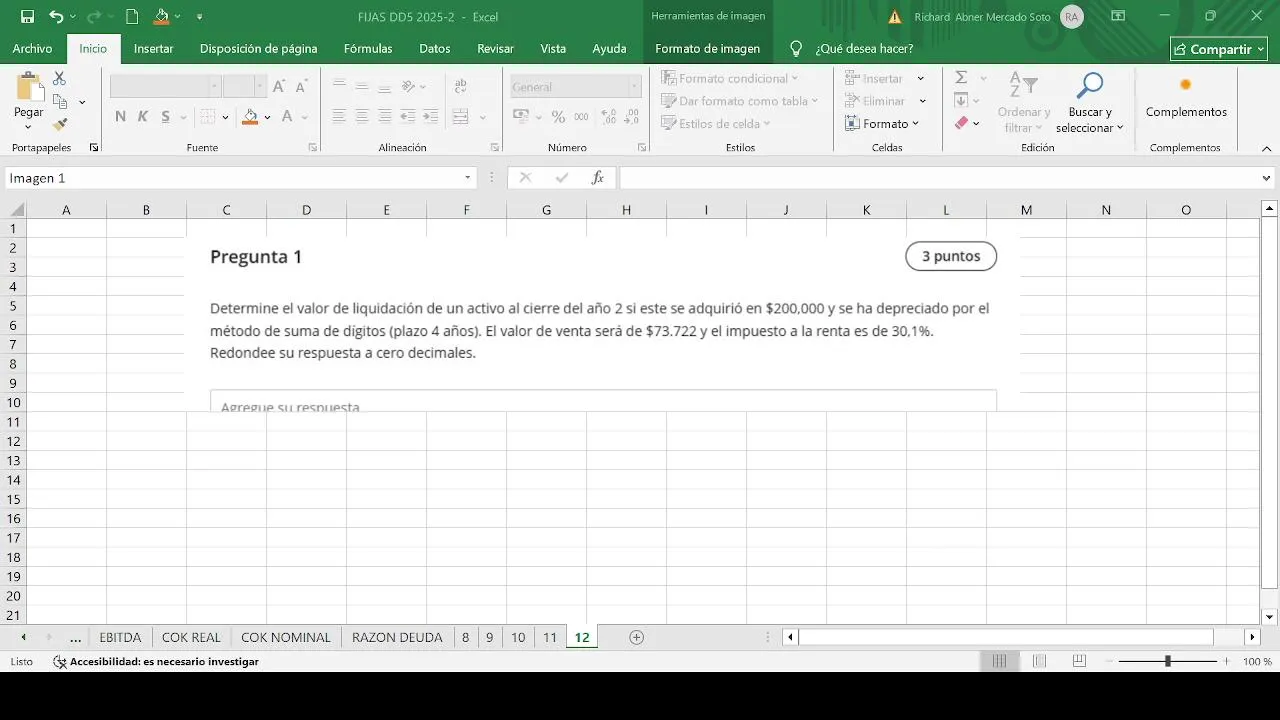The height and width of the screenshot is (720, 1280).
Task: Click sheet tab 10
Action: [x=518, y=637]
